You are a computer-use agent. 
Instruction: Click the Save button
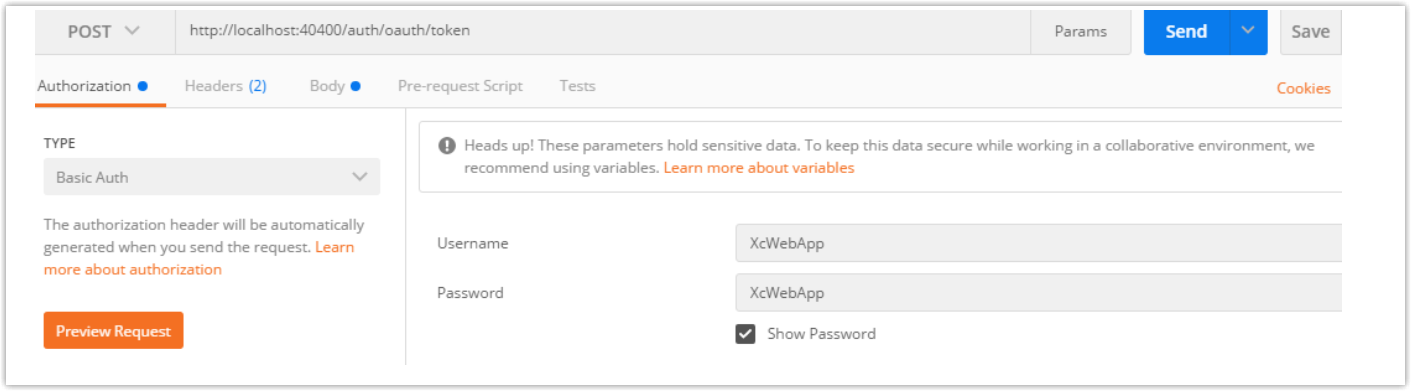[1310, 31]
